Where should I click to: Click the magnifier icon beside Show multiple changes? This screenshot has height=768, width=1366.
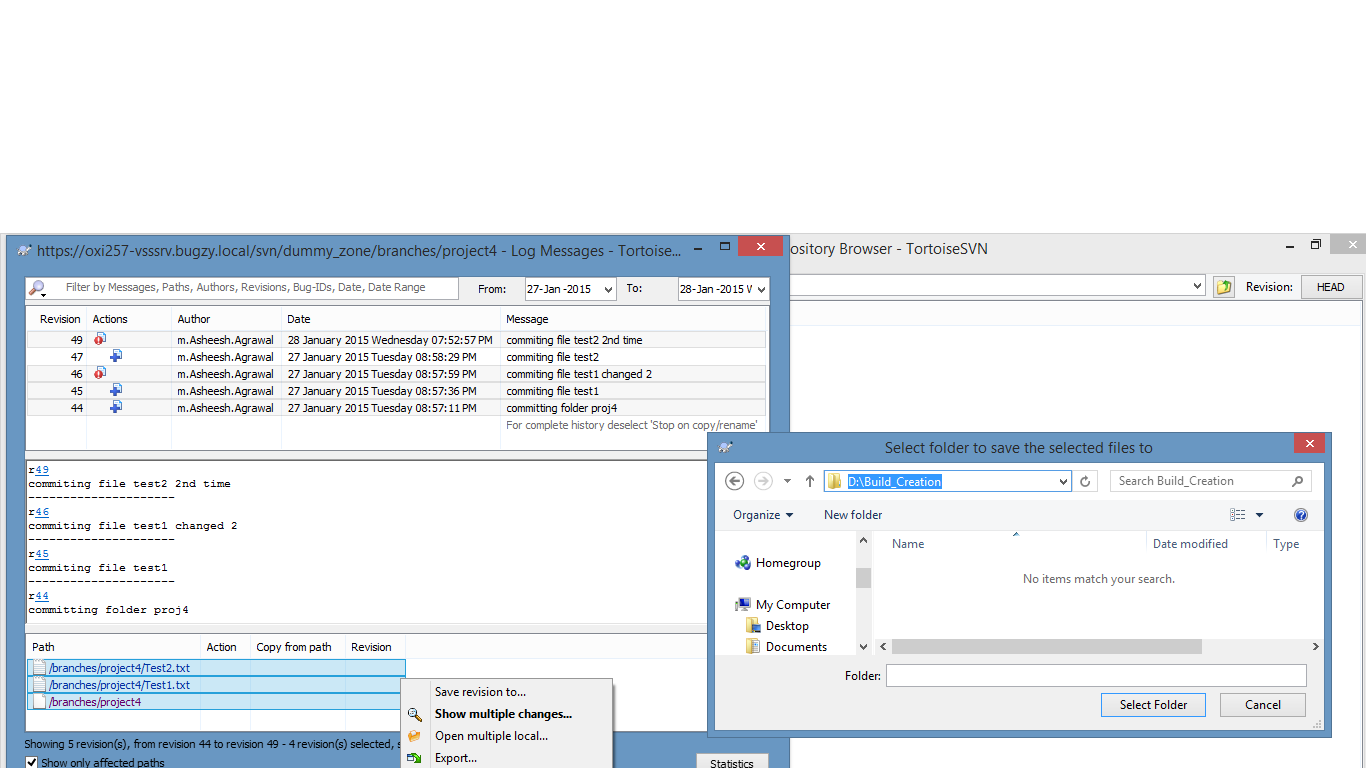pyautogui.click(x=415, y=714)
